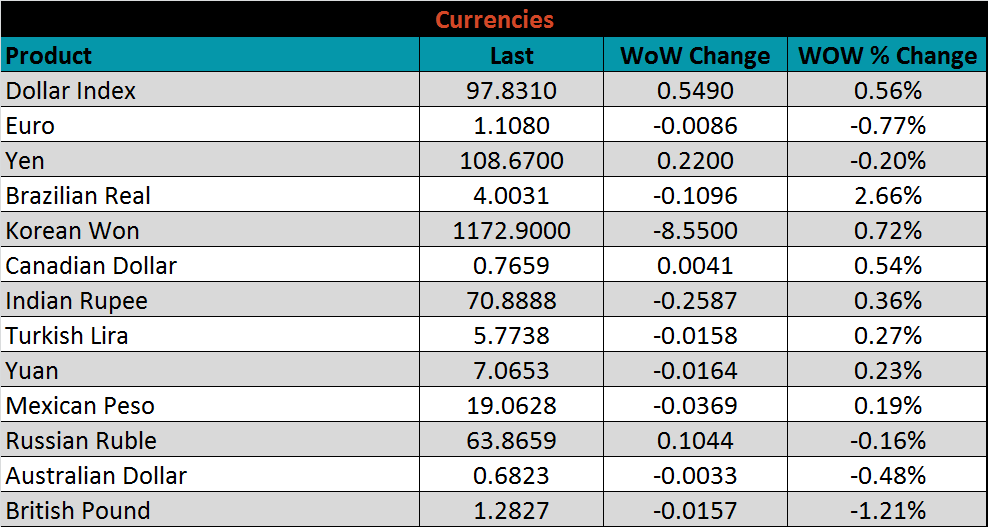Select British Pound percent change -1.21%
Screen dimensions: 988x527
point(887,511)
